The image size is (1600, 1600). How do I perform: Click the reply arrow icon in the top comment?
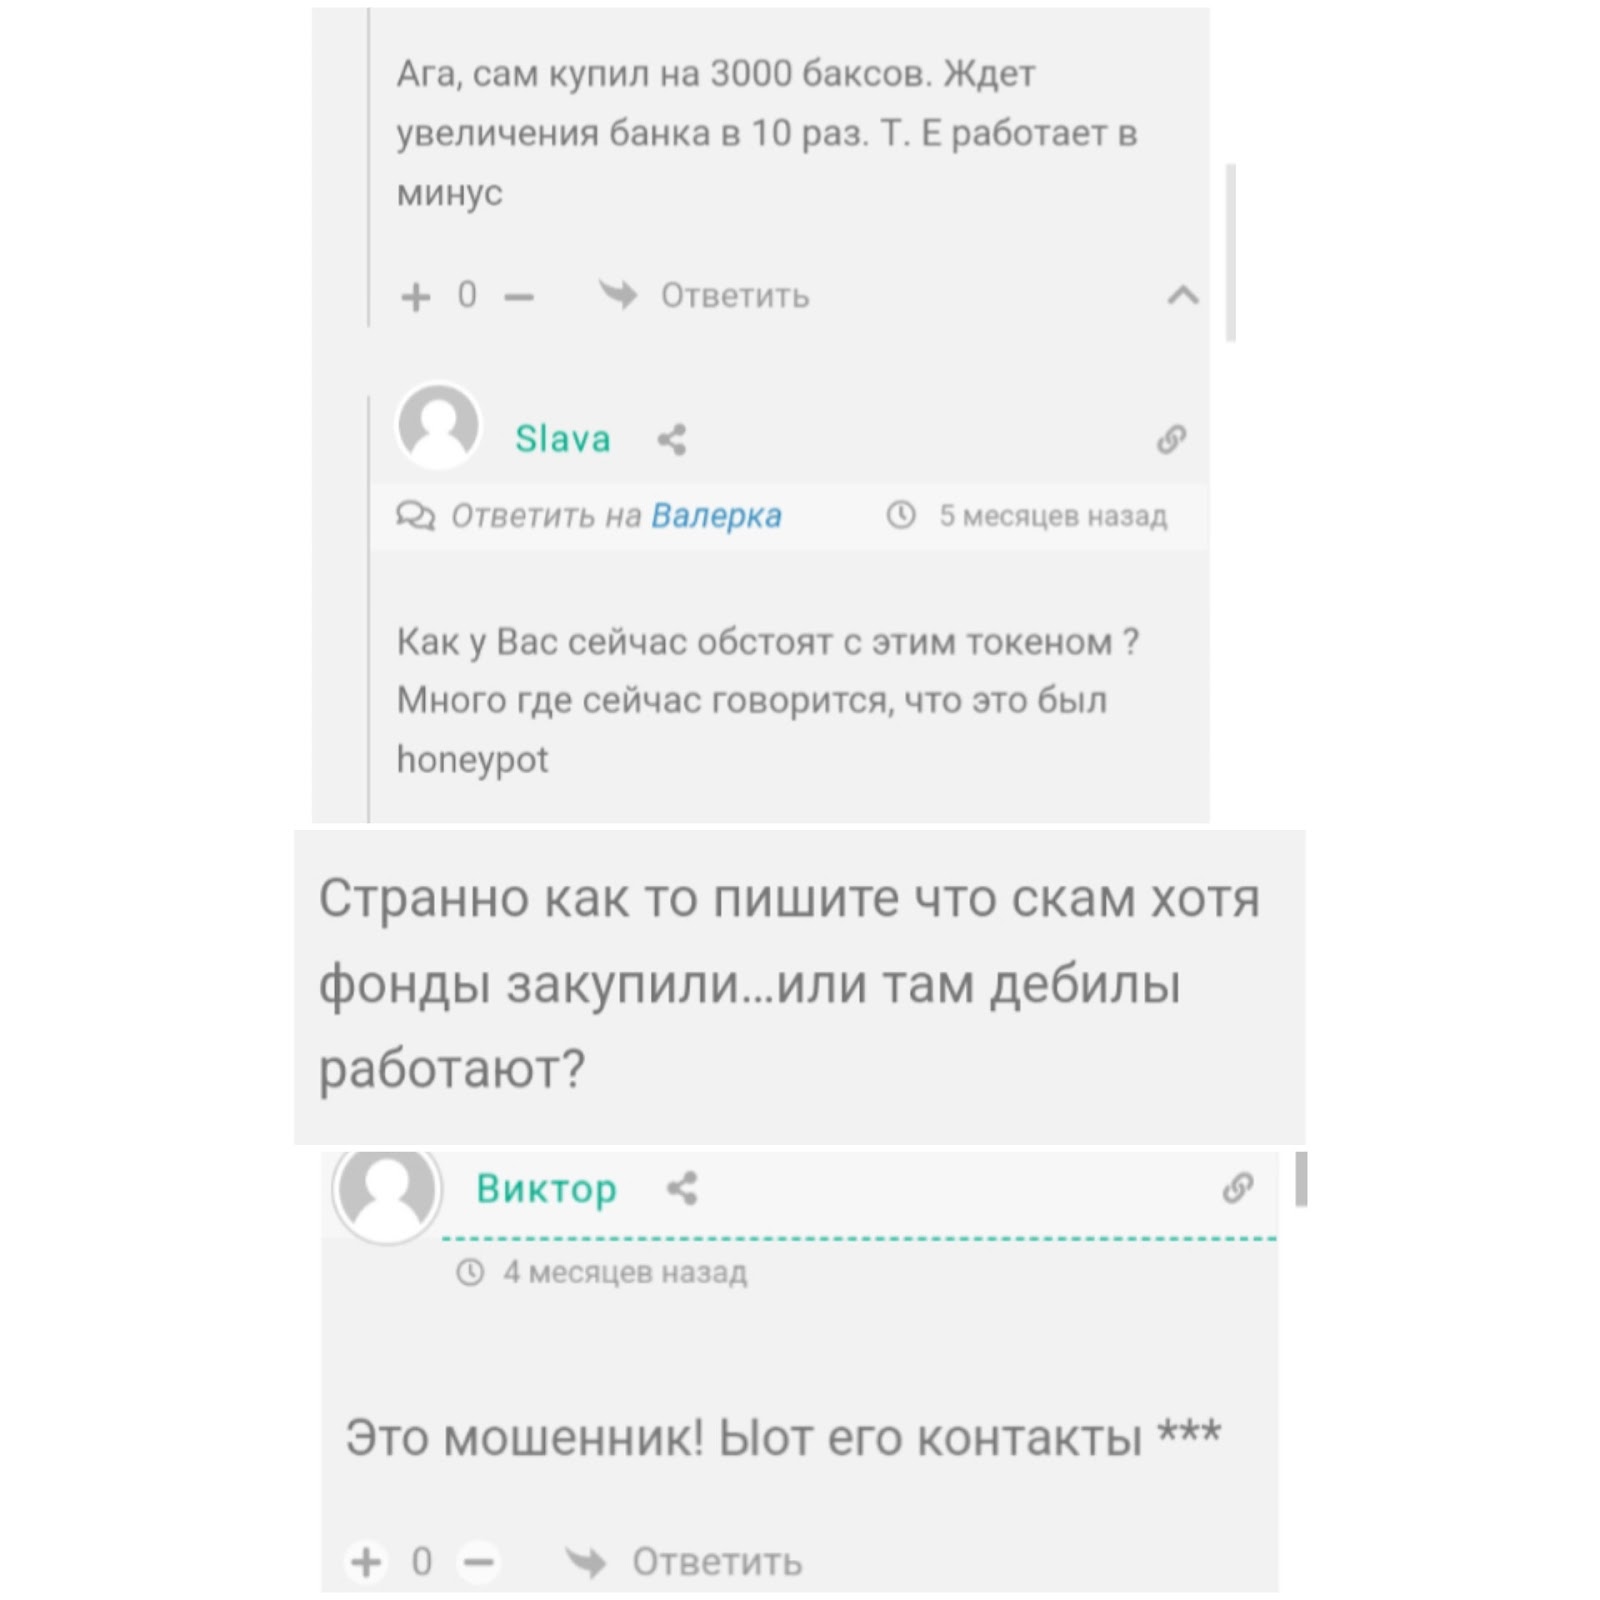[617, 295]
